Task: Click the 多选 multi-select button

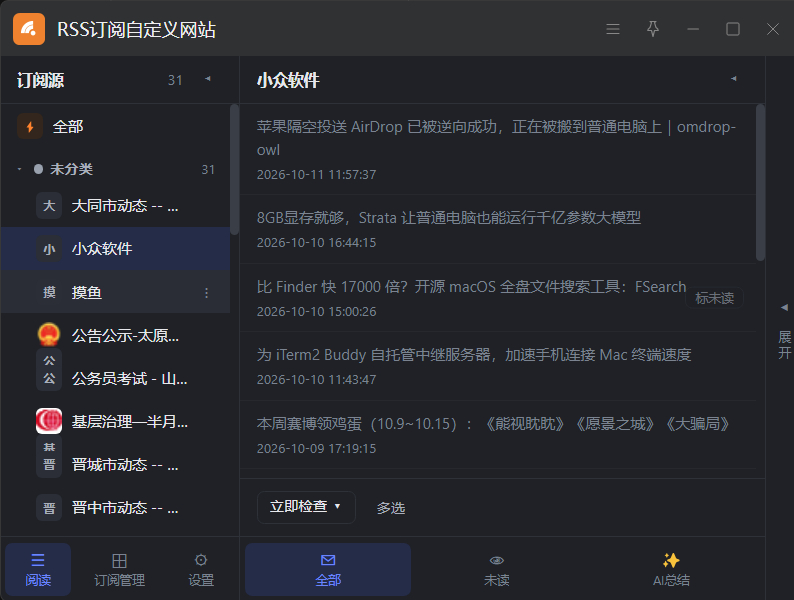Action: pos(390,508)
